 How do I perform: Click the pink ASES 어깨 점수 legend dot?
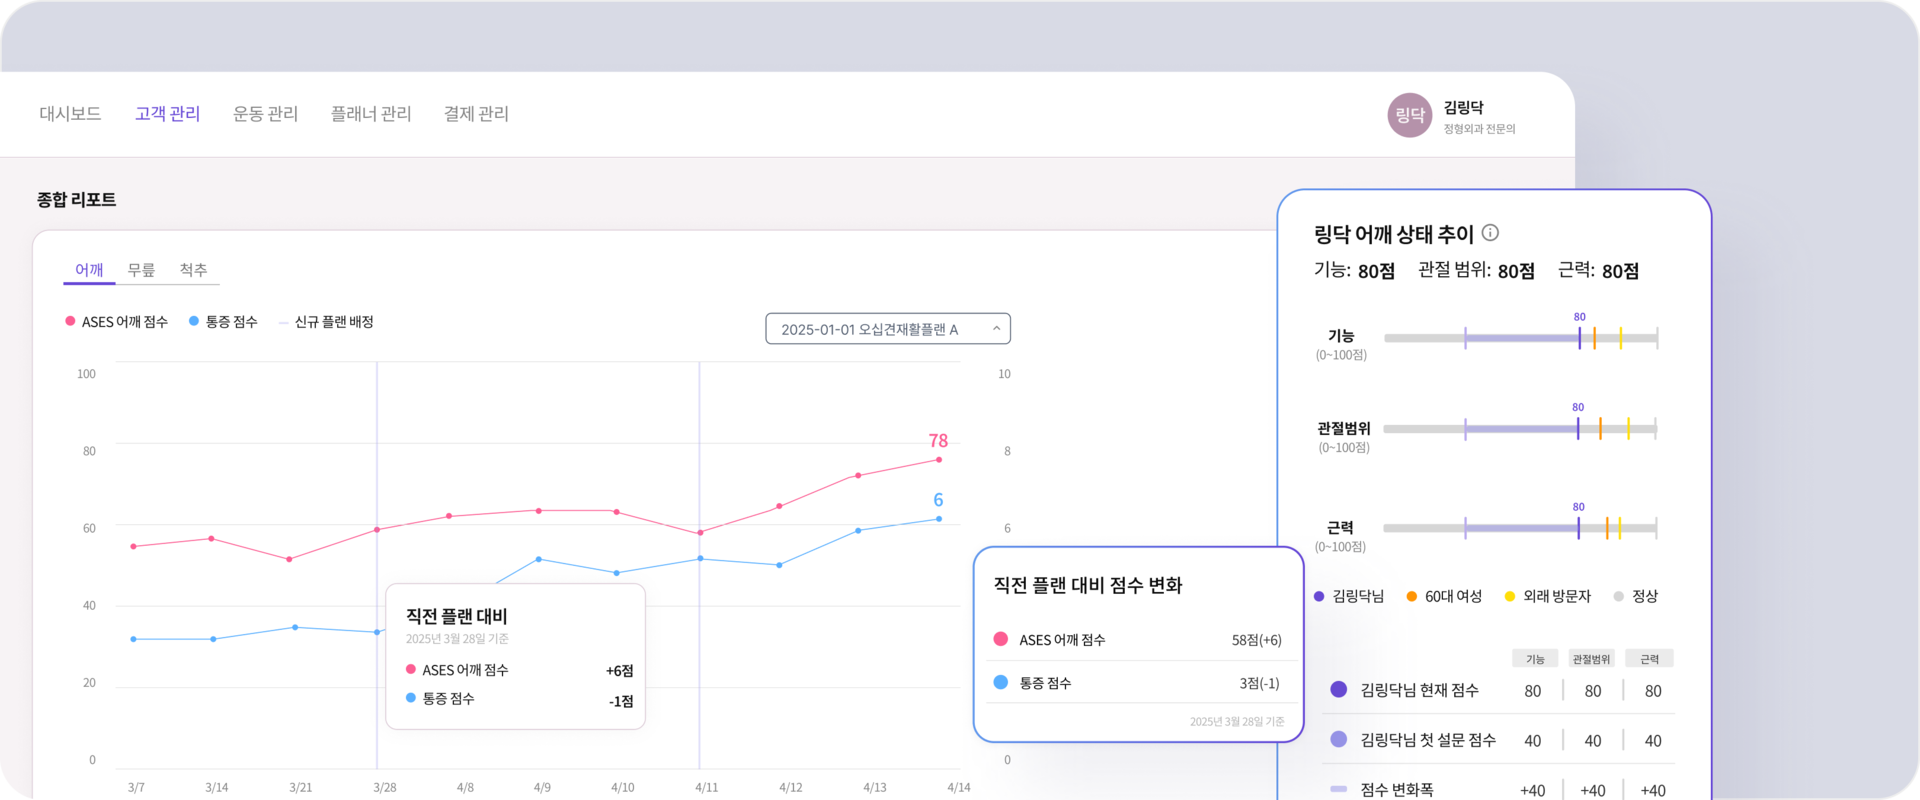pos(68,321)
